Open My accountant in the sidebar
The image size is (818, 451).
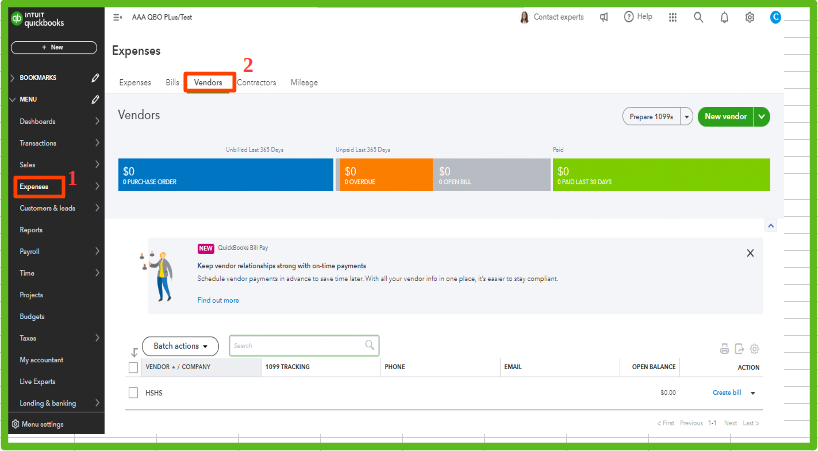click(x=41, y=360)
